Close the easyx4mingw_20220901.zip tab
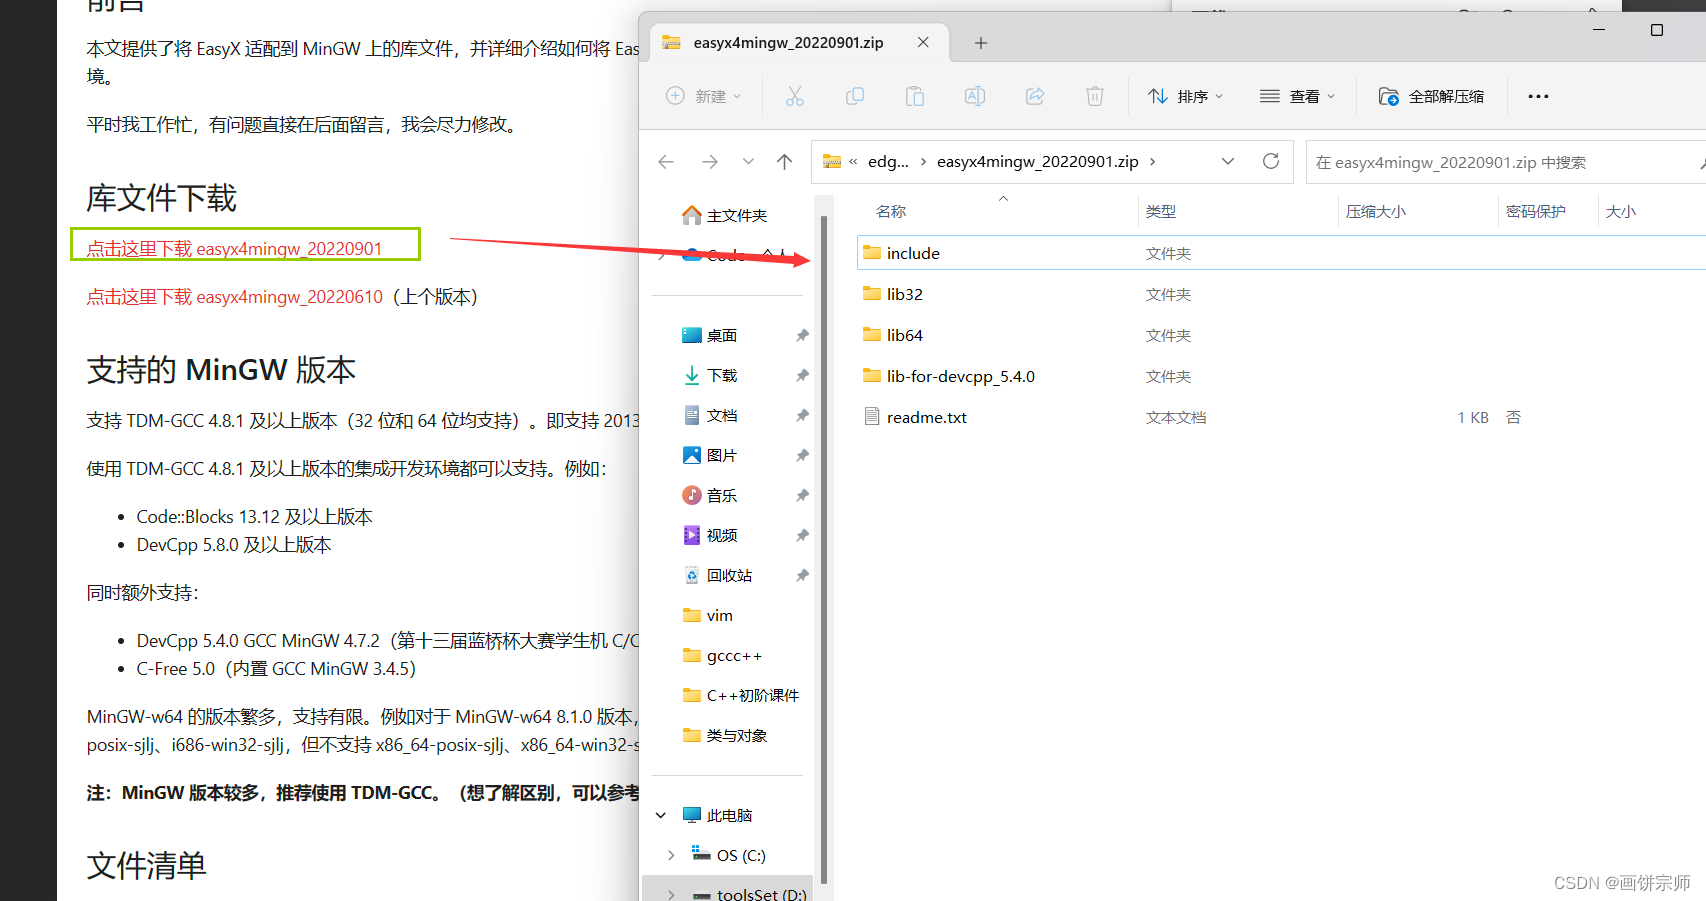Viewport: 1706px width, 901px height. (x=923, y=42)
